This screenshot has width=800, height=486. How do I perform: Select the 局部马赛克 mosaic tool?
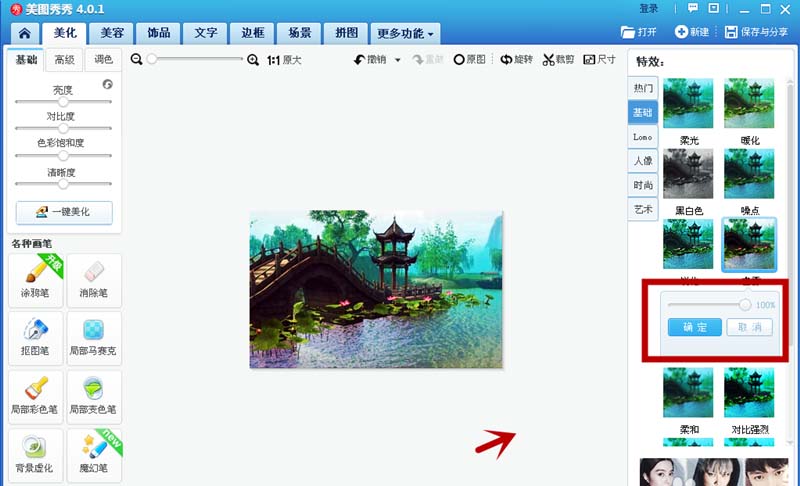94,339
